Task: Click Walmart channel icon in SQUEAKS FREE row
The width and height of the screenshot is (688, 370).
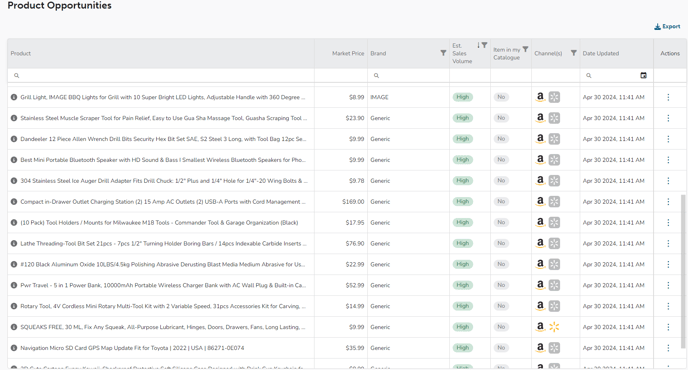Action: coord(555,327)
